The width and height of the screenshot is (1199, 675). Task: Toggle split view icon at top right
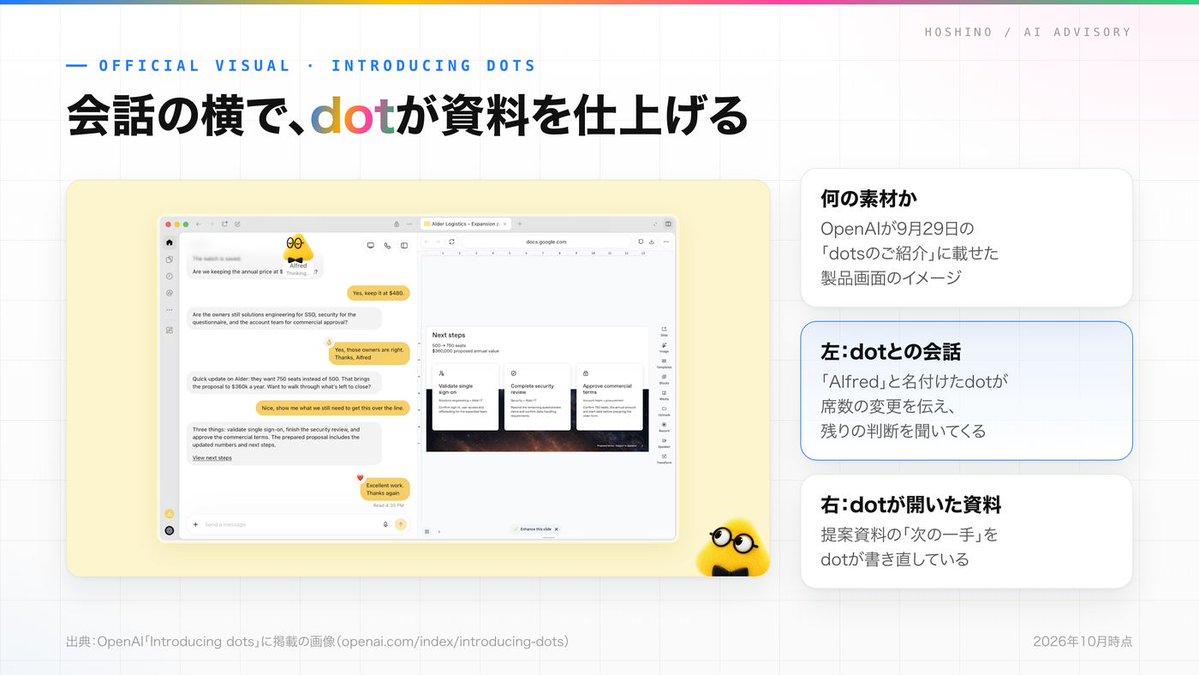pyautogui.click(x=668, y=224)
